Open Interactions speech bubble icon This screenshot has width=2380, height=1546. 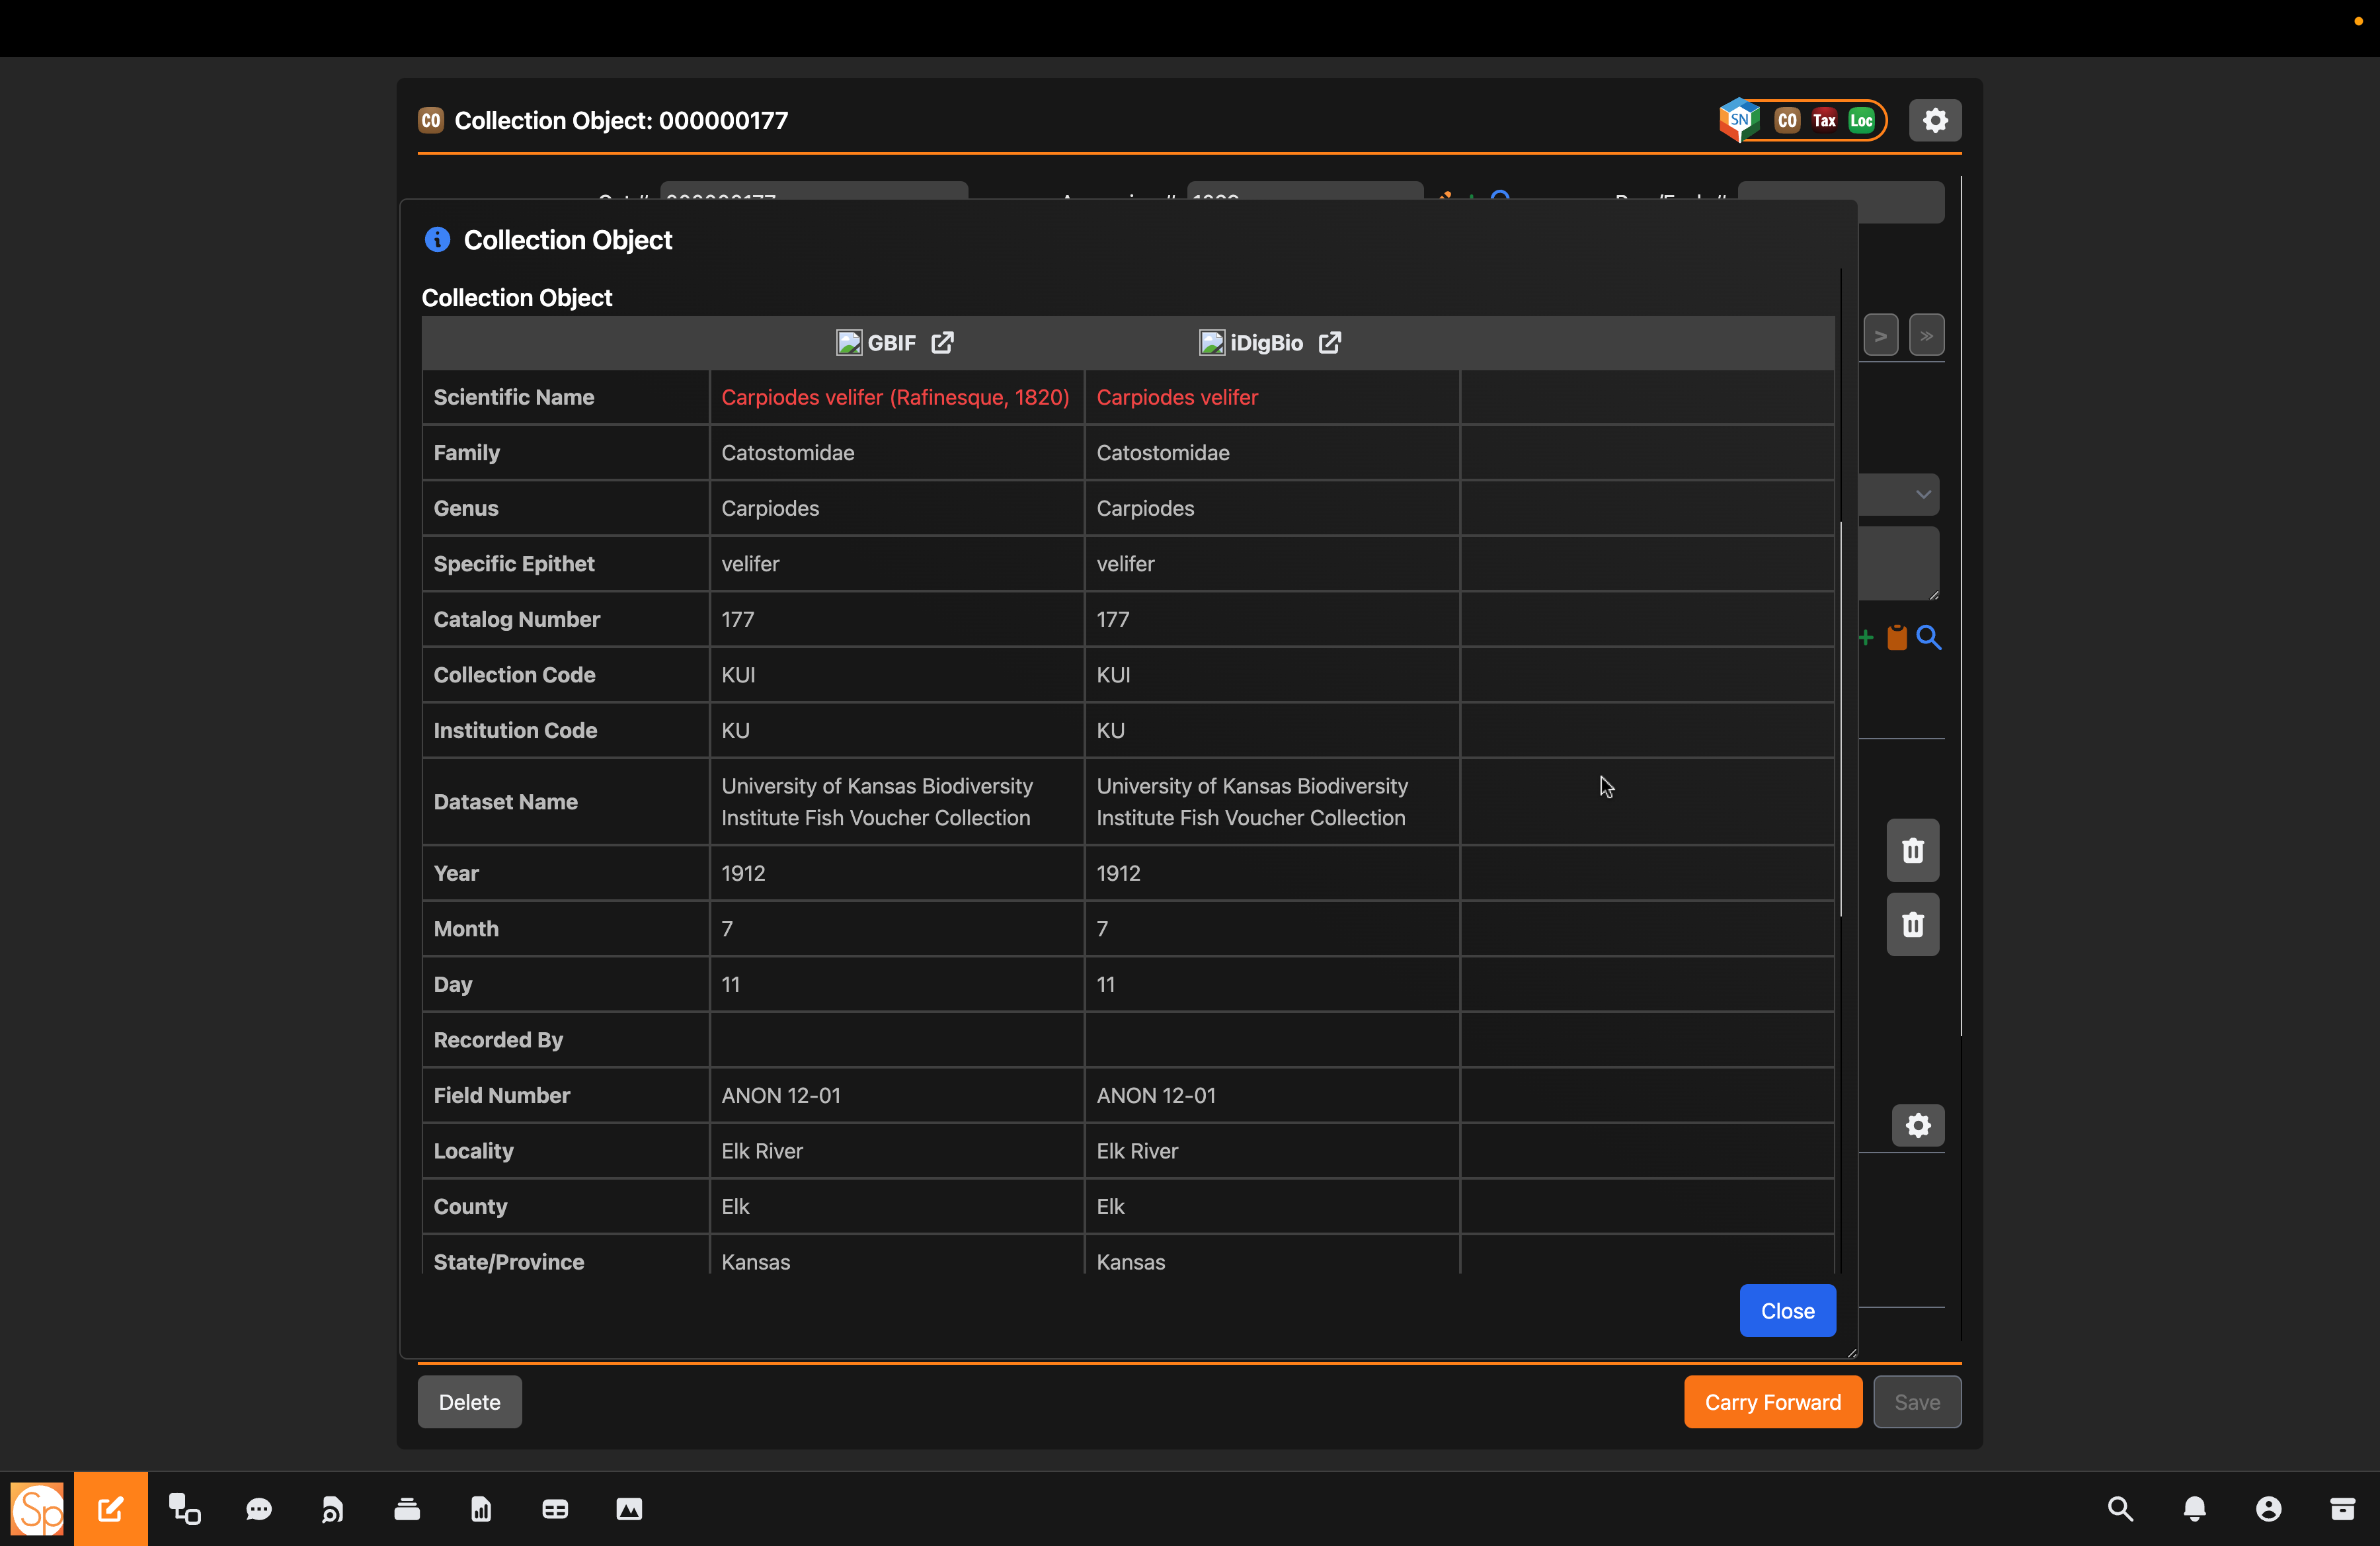pos(259,1509)
